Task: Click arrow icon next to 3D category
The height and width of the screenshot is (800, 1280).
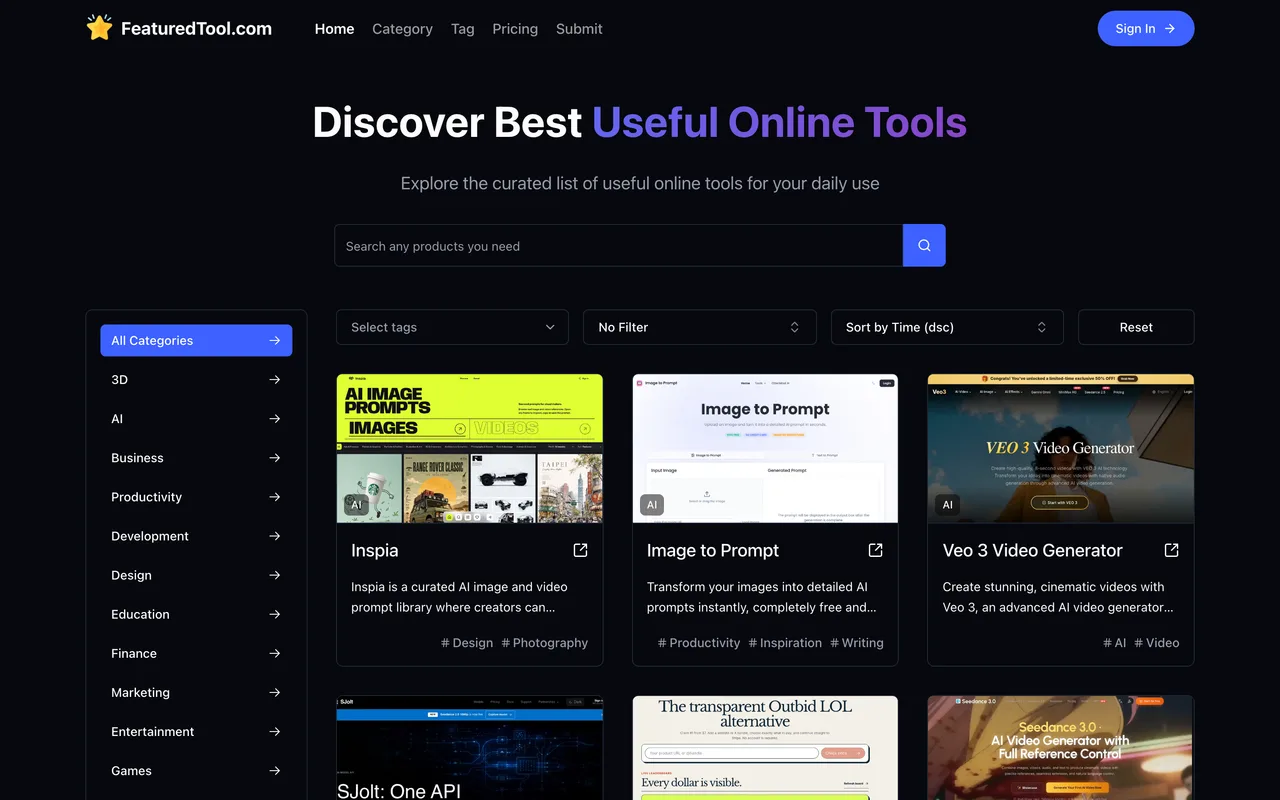Action: tap(275, 379)
